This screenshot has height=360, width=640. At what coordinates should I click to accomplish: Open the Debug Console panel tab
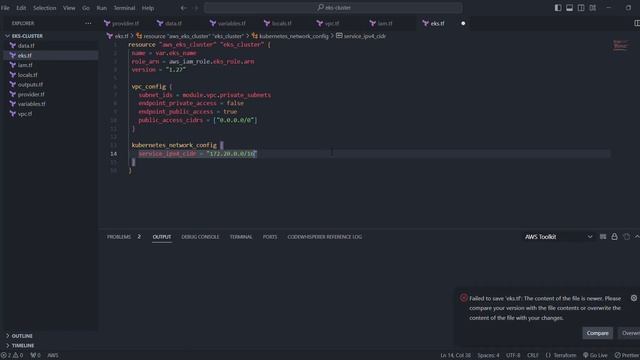200,237
